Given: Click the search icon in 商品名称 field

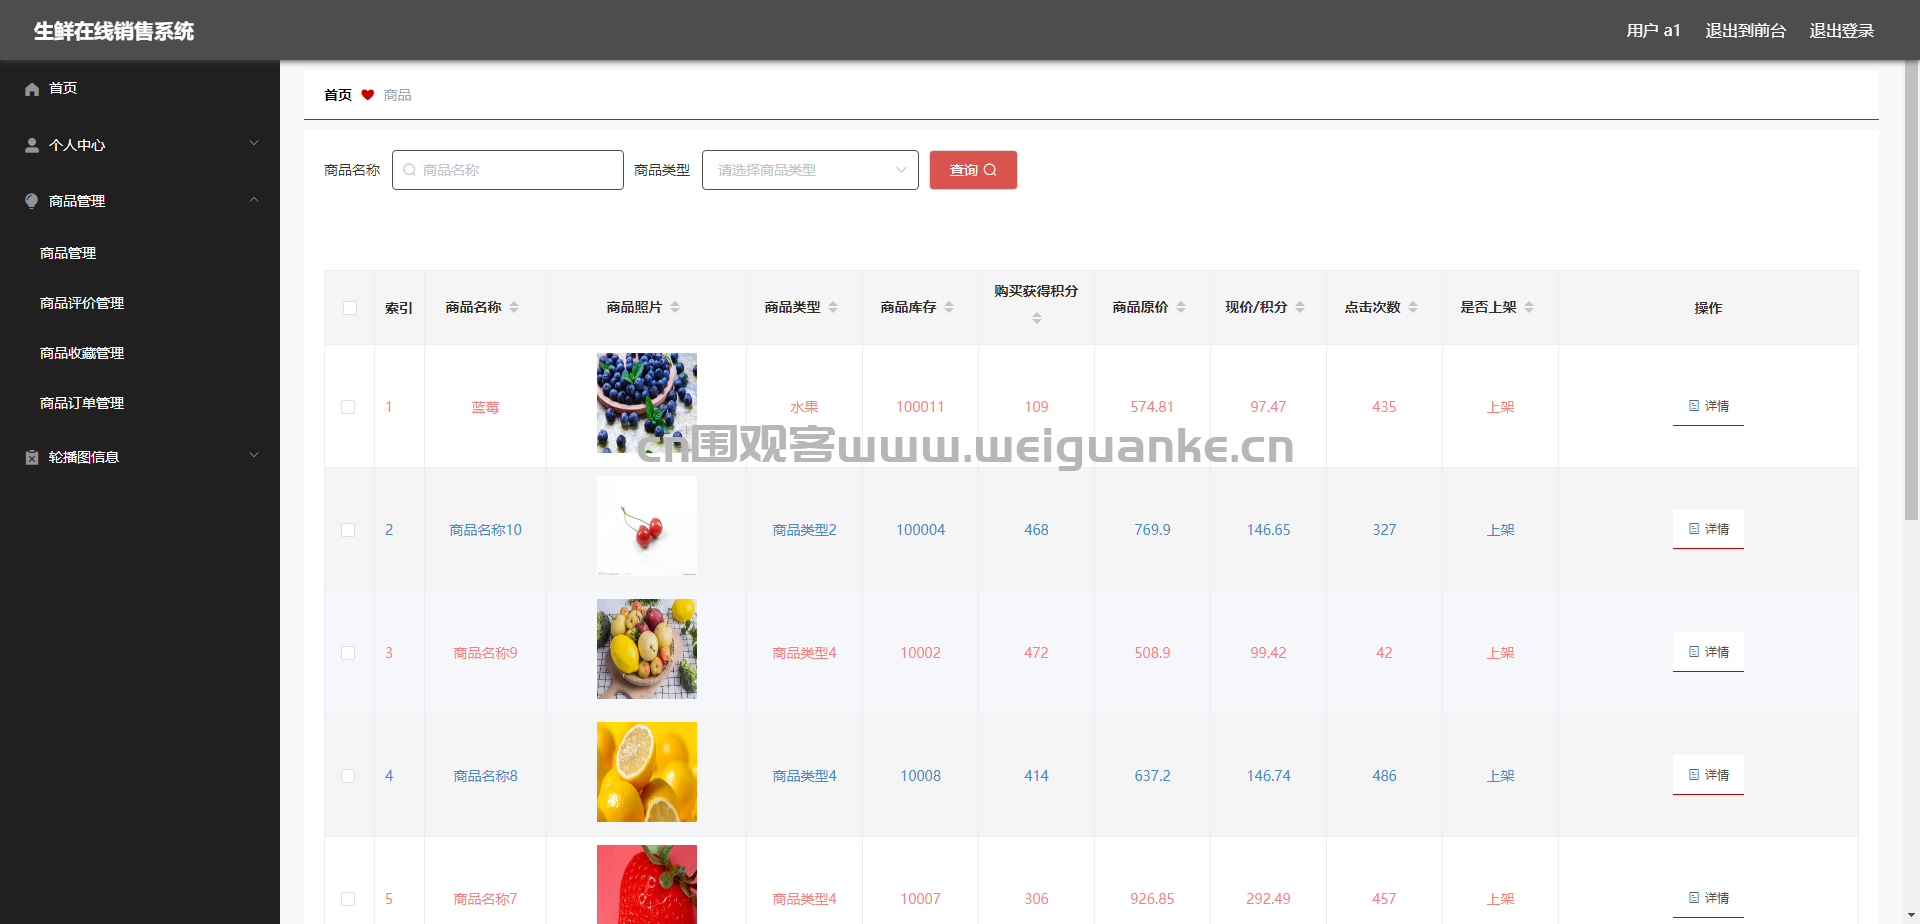Looking at the screenshot, I should point(410,170).
